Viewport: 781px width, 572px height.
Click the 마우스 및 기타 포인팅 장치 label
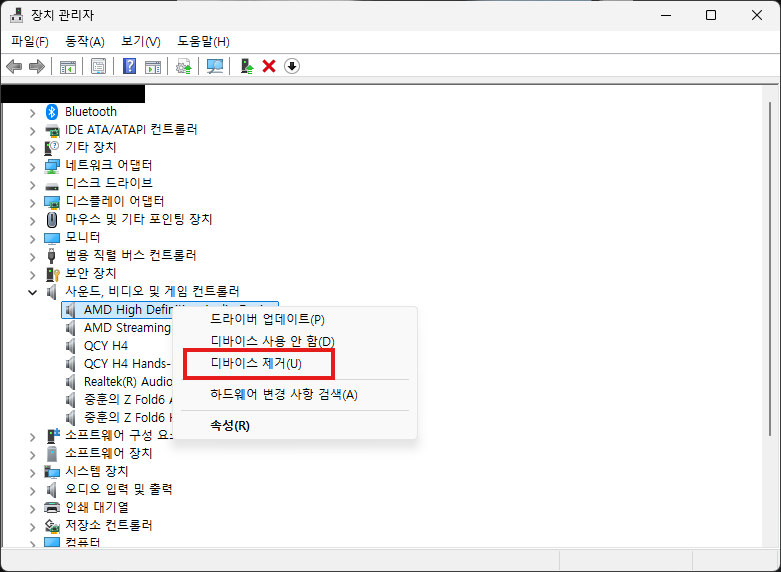[139, 219]
